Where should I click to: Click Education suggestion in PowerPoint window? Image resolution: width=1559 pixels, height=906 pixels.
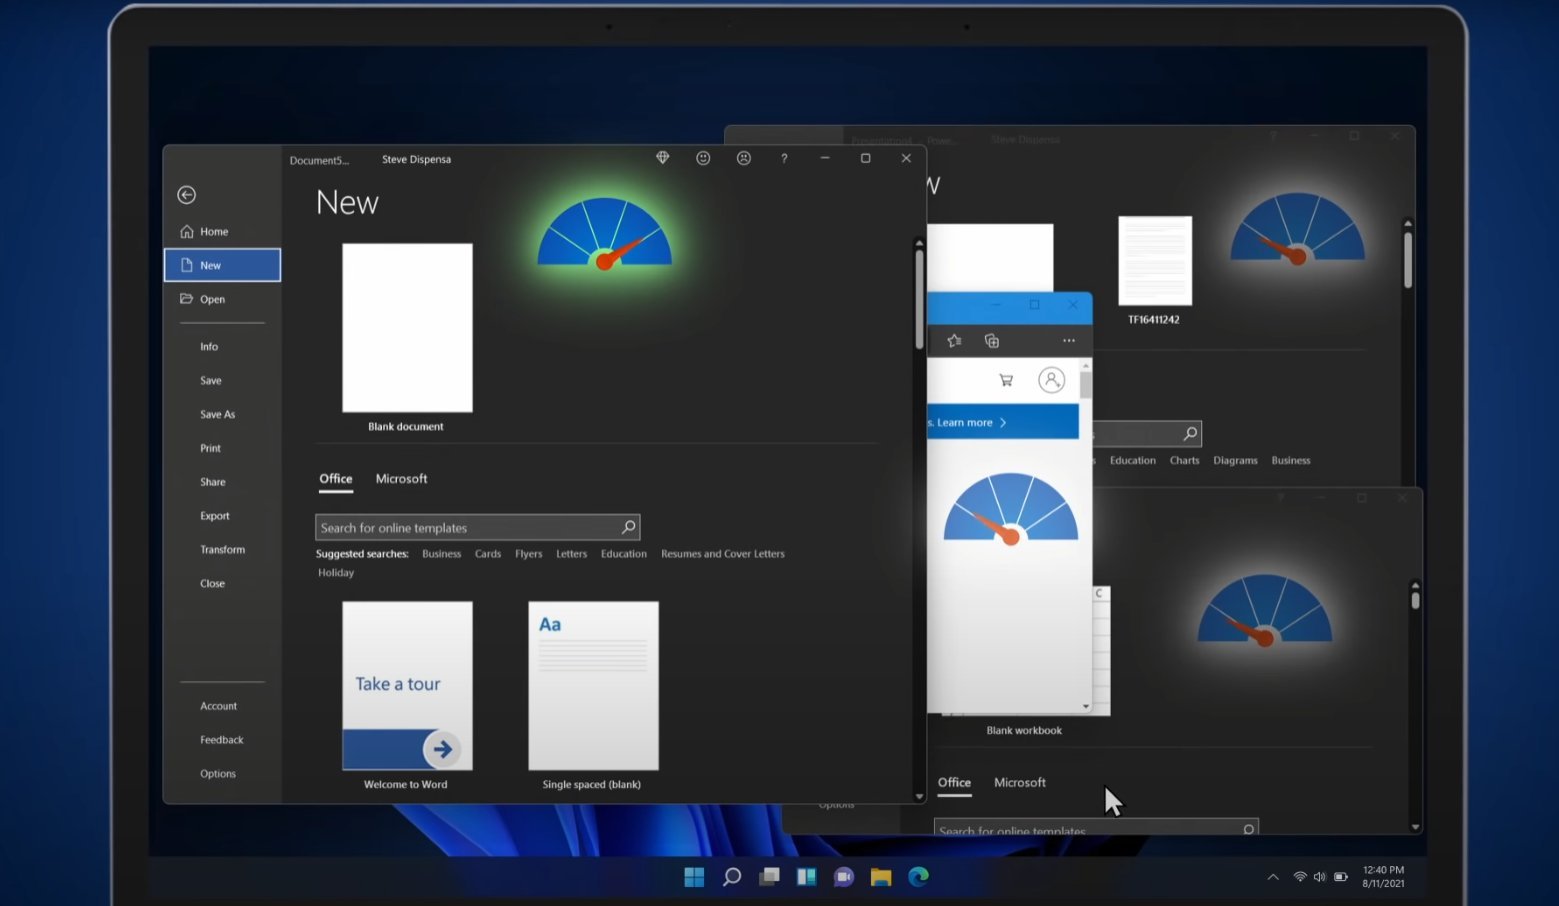click(1133, 461)
